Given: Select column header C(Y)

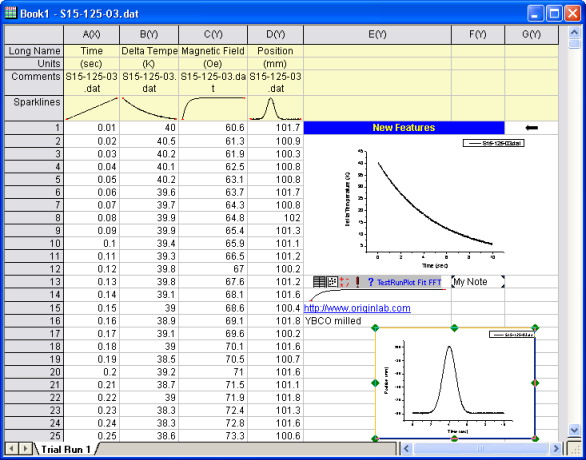Looking at the screenshot, I should coord(213,34).
